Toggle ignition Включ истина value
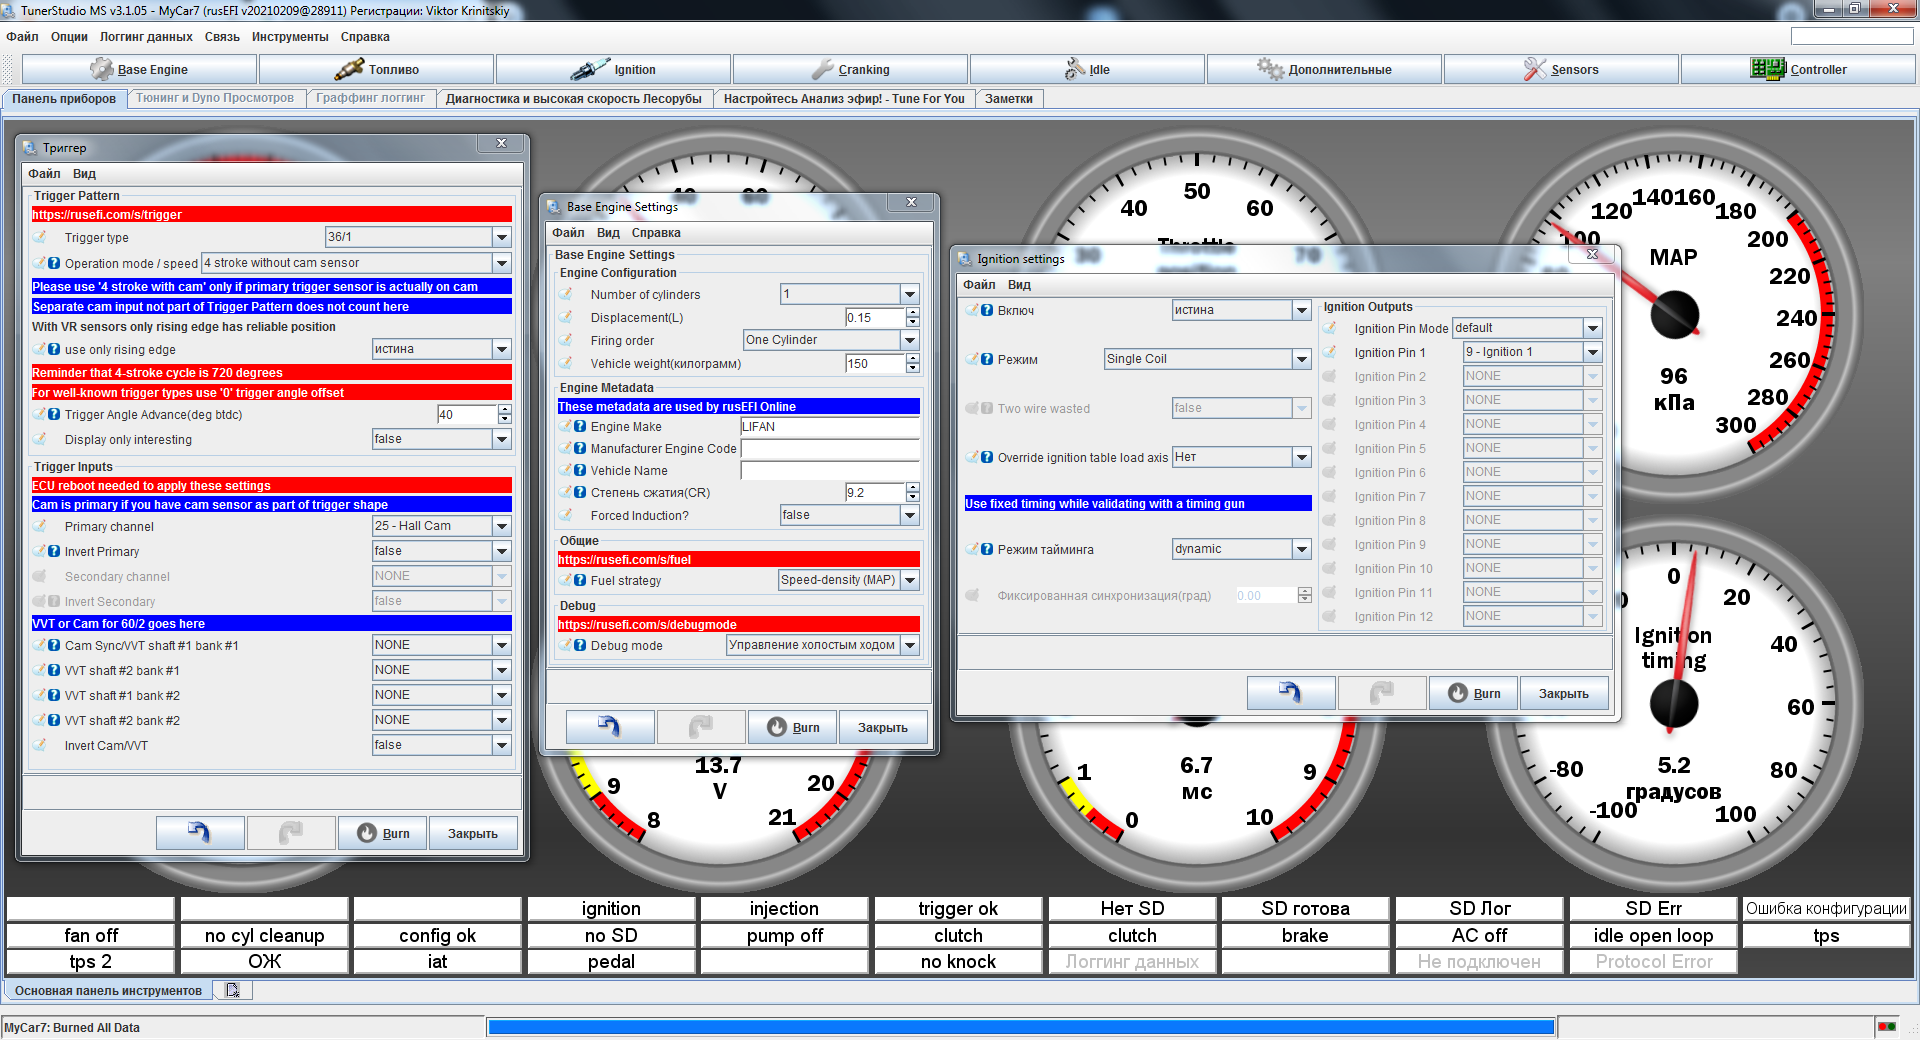 pos(1242,310)
